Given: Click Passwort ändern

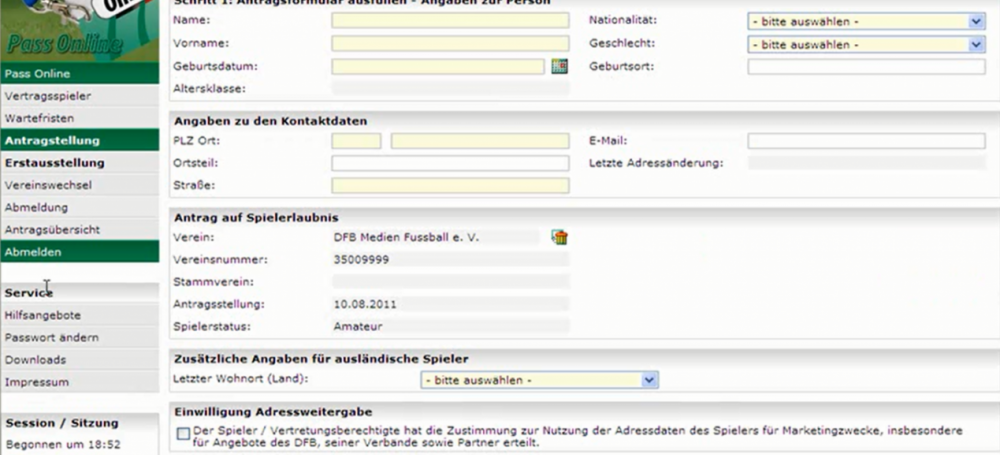Looking at the screenshot, I should click(x=80, y=338).
